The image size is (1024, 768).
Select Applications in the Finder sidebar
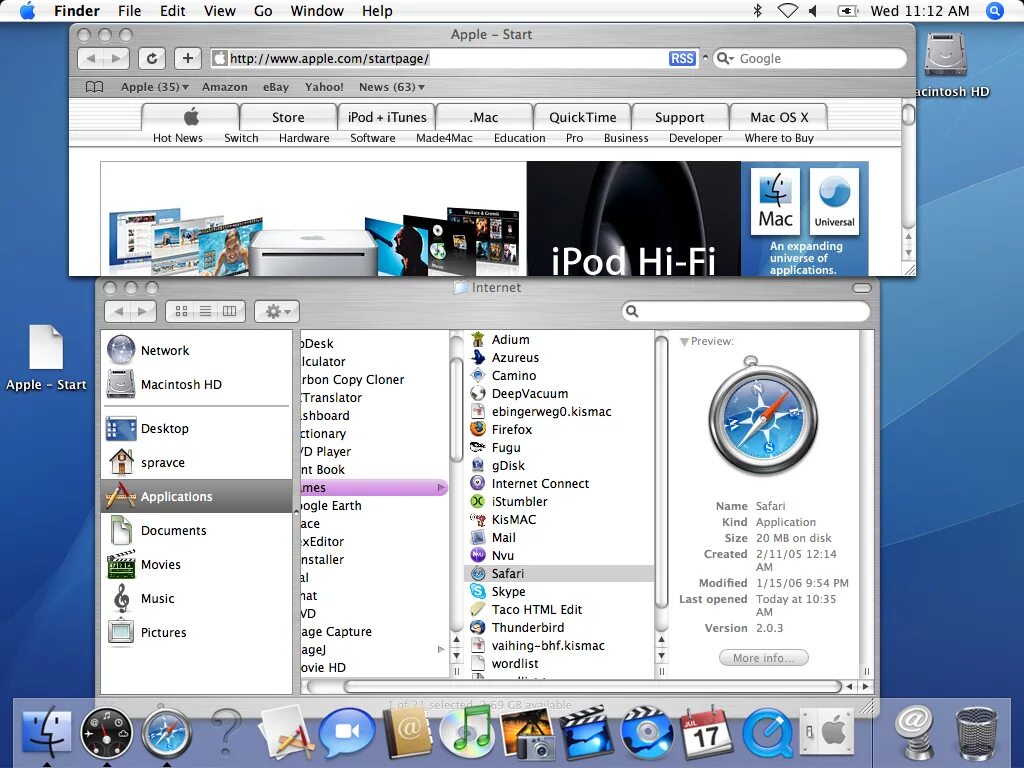176,496
